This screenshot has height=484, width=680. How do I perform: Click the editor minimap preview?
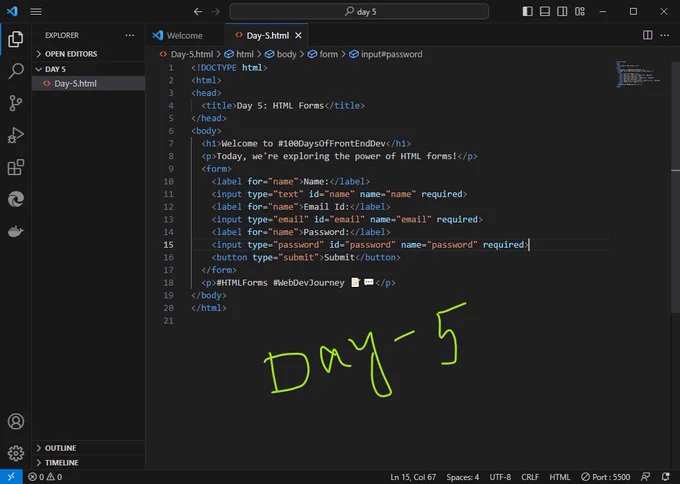coord(638,74)
